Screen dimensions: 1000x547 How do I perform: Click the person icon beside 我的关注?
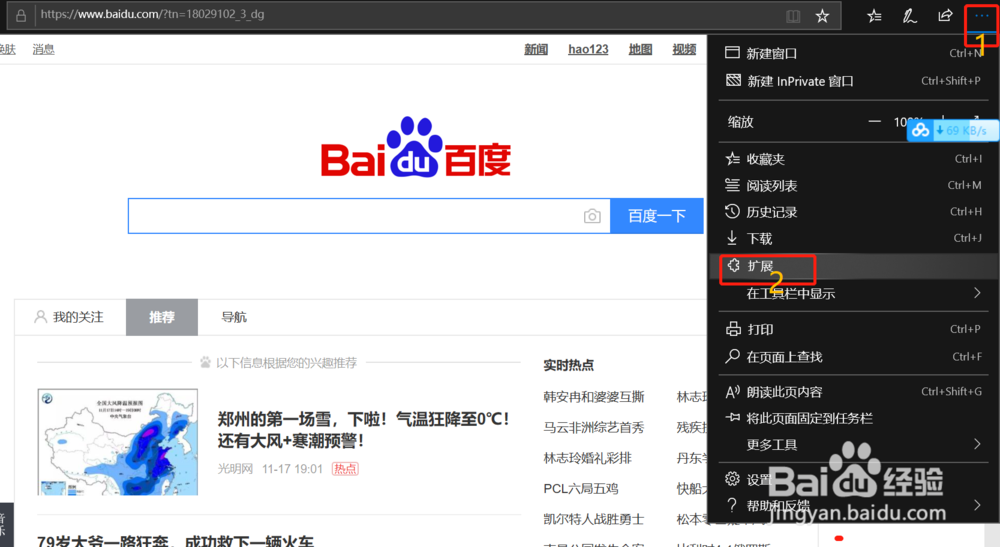pos(40,317)
